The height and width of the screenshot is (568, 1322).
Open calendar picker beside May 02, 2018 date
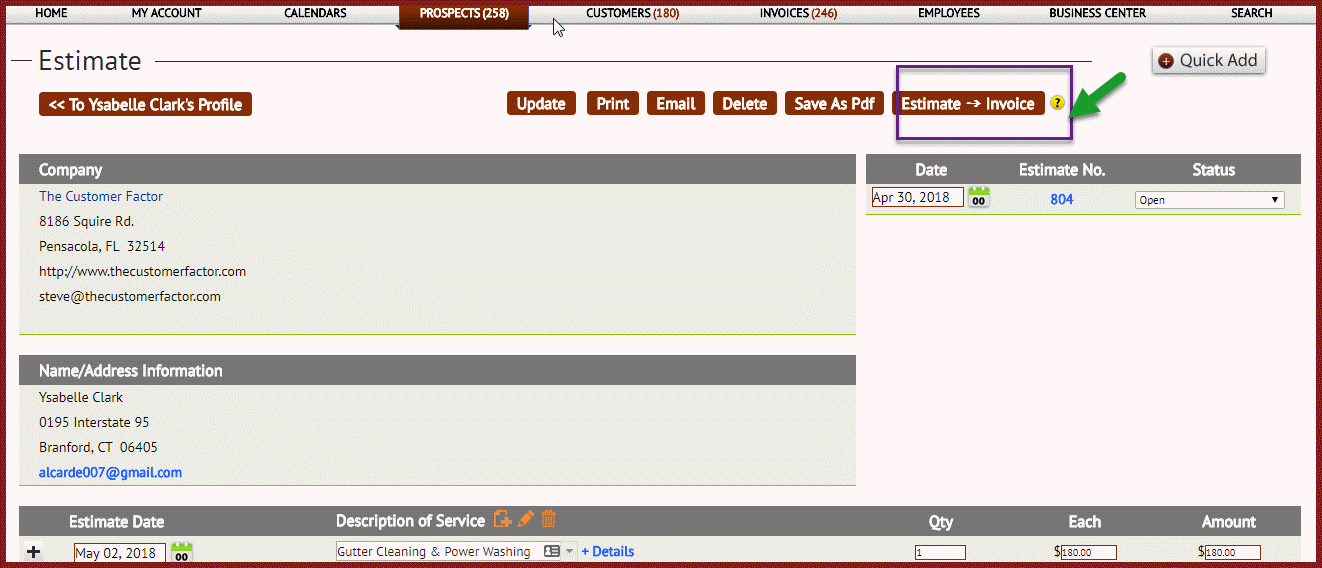pos(181,552)
